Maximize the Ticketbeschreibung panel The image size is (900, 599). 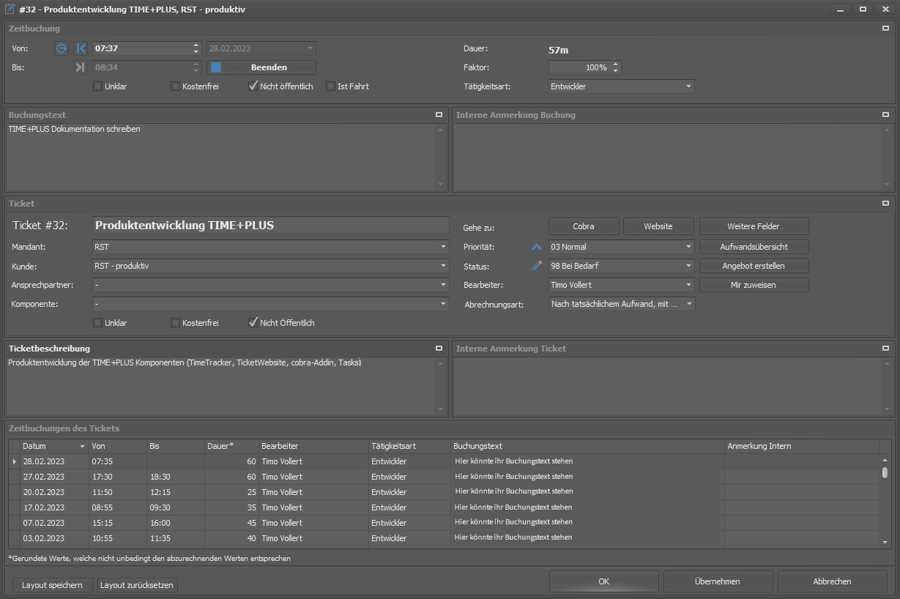click(439, 348)
